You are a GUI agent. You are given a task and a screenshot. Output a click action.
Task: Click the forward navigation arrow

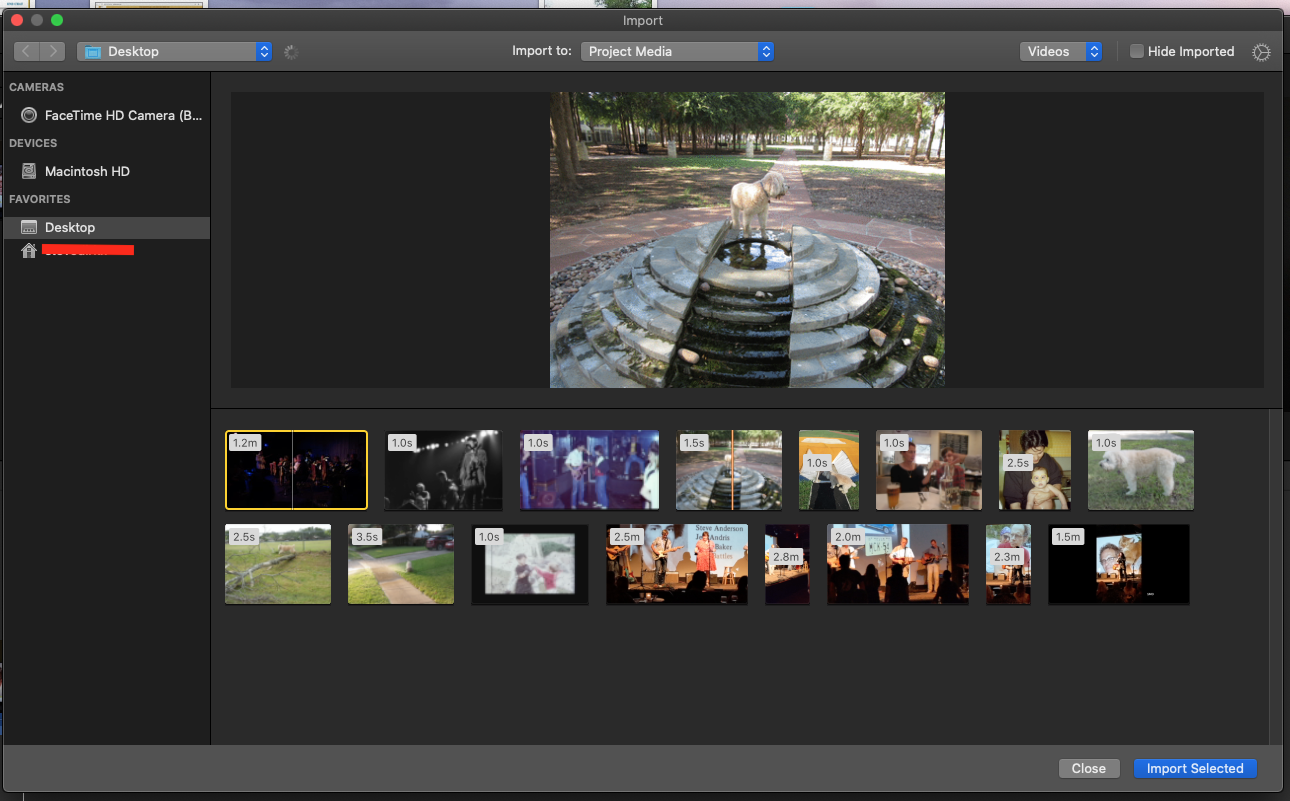52,51
